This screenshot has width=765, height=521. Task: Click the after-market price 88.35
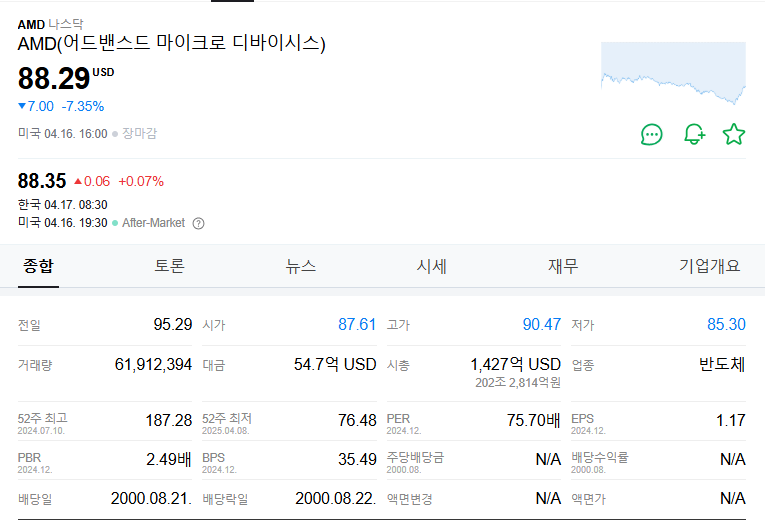42,181
